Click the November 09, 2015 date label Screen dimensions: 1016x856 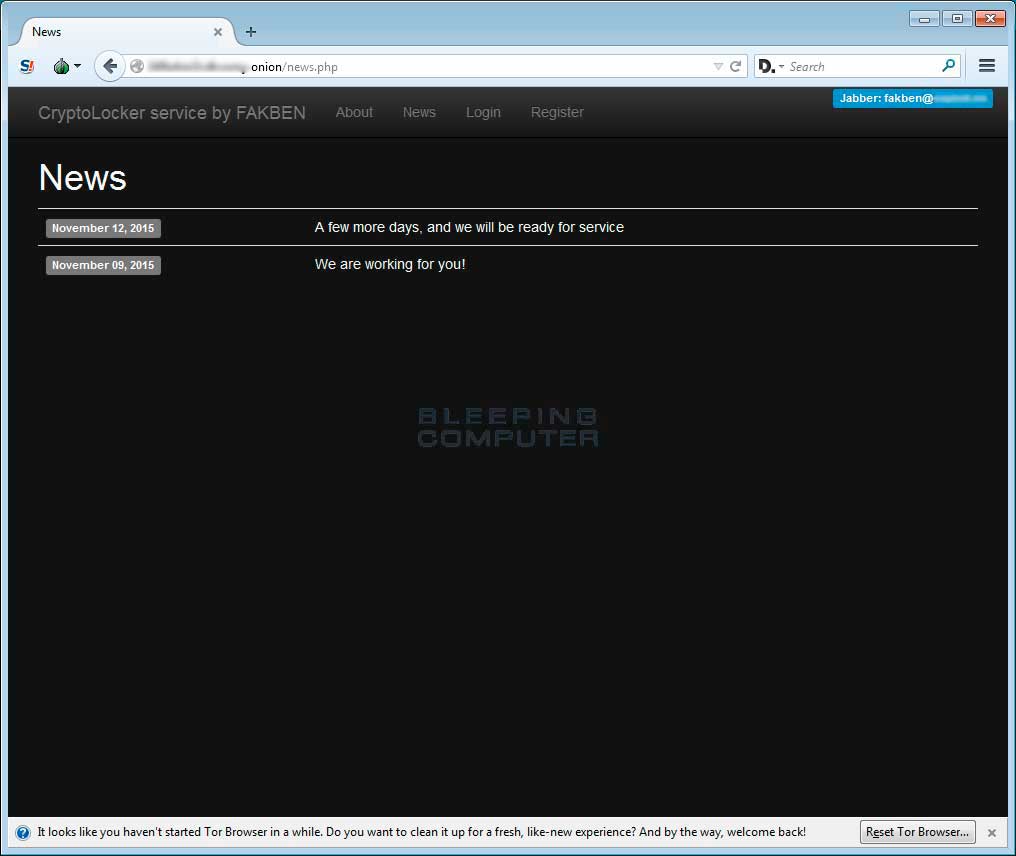click(x=103, y=265)
